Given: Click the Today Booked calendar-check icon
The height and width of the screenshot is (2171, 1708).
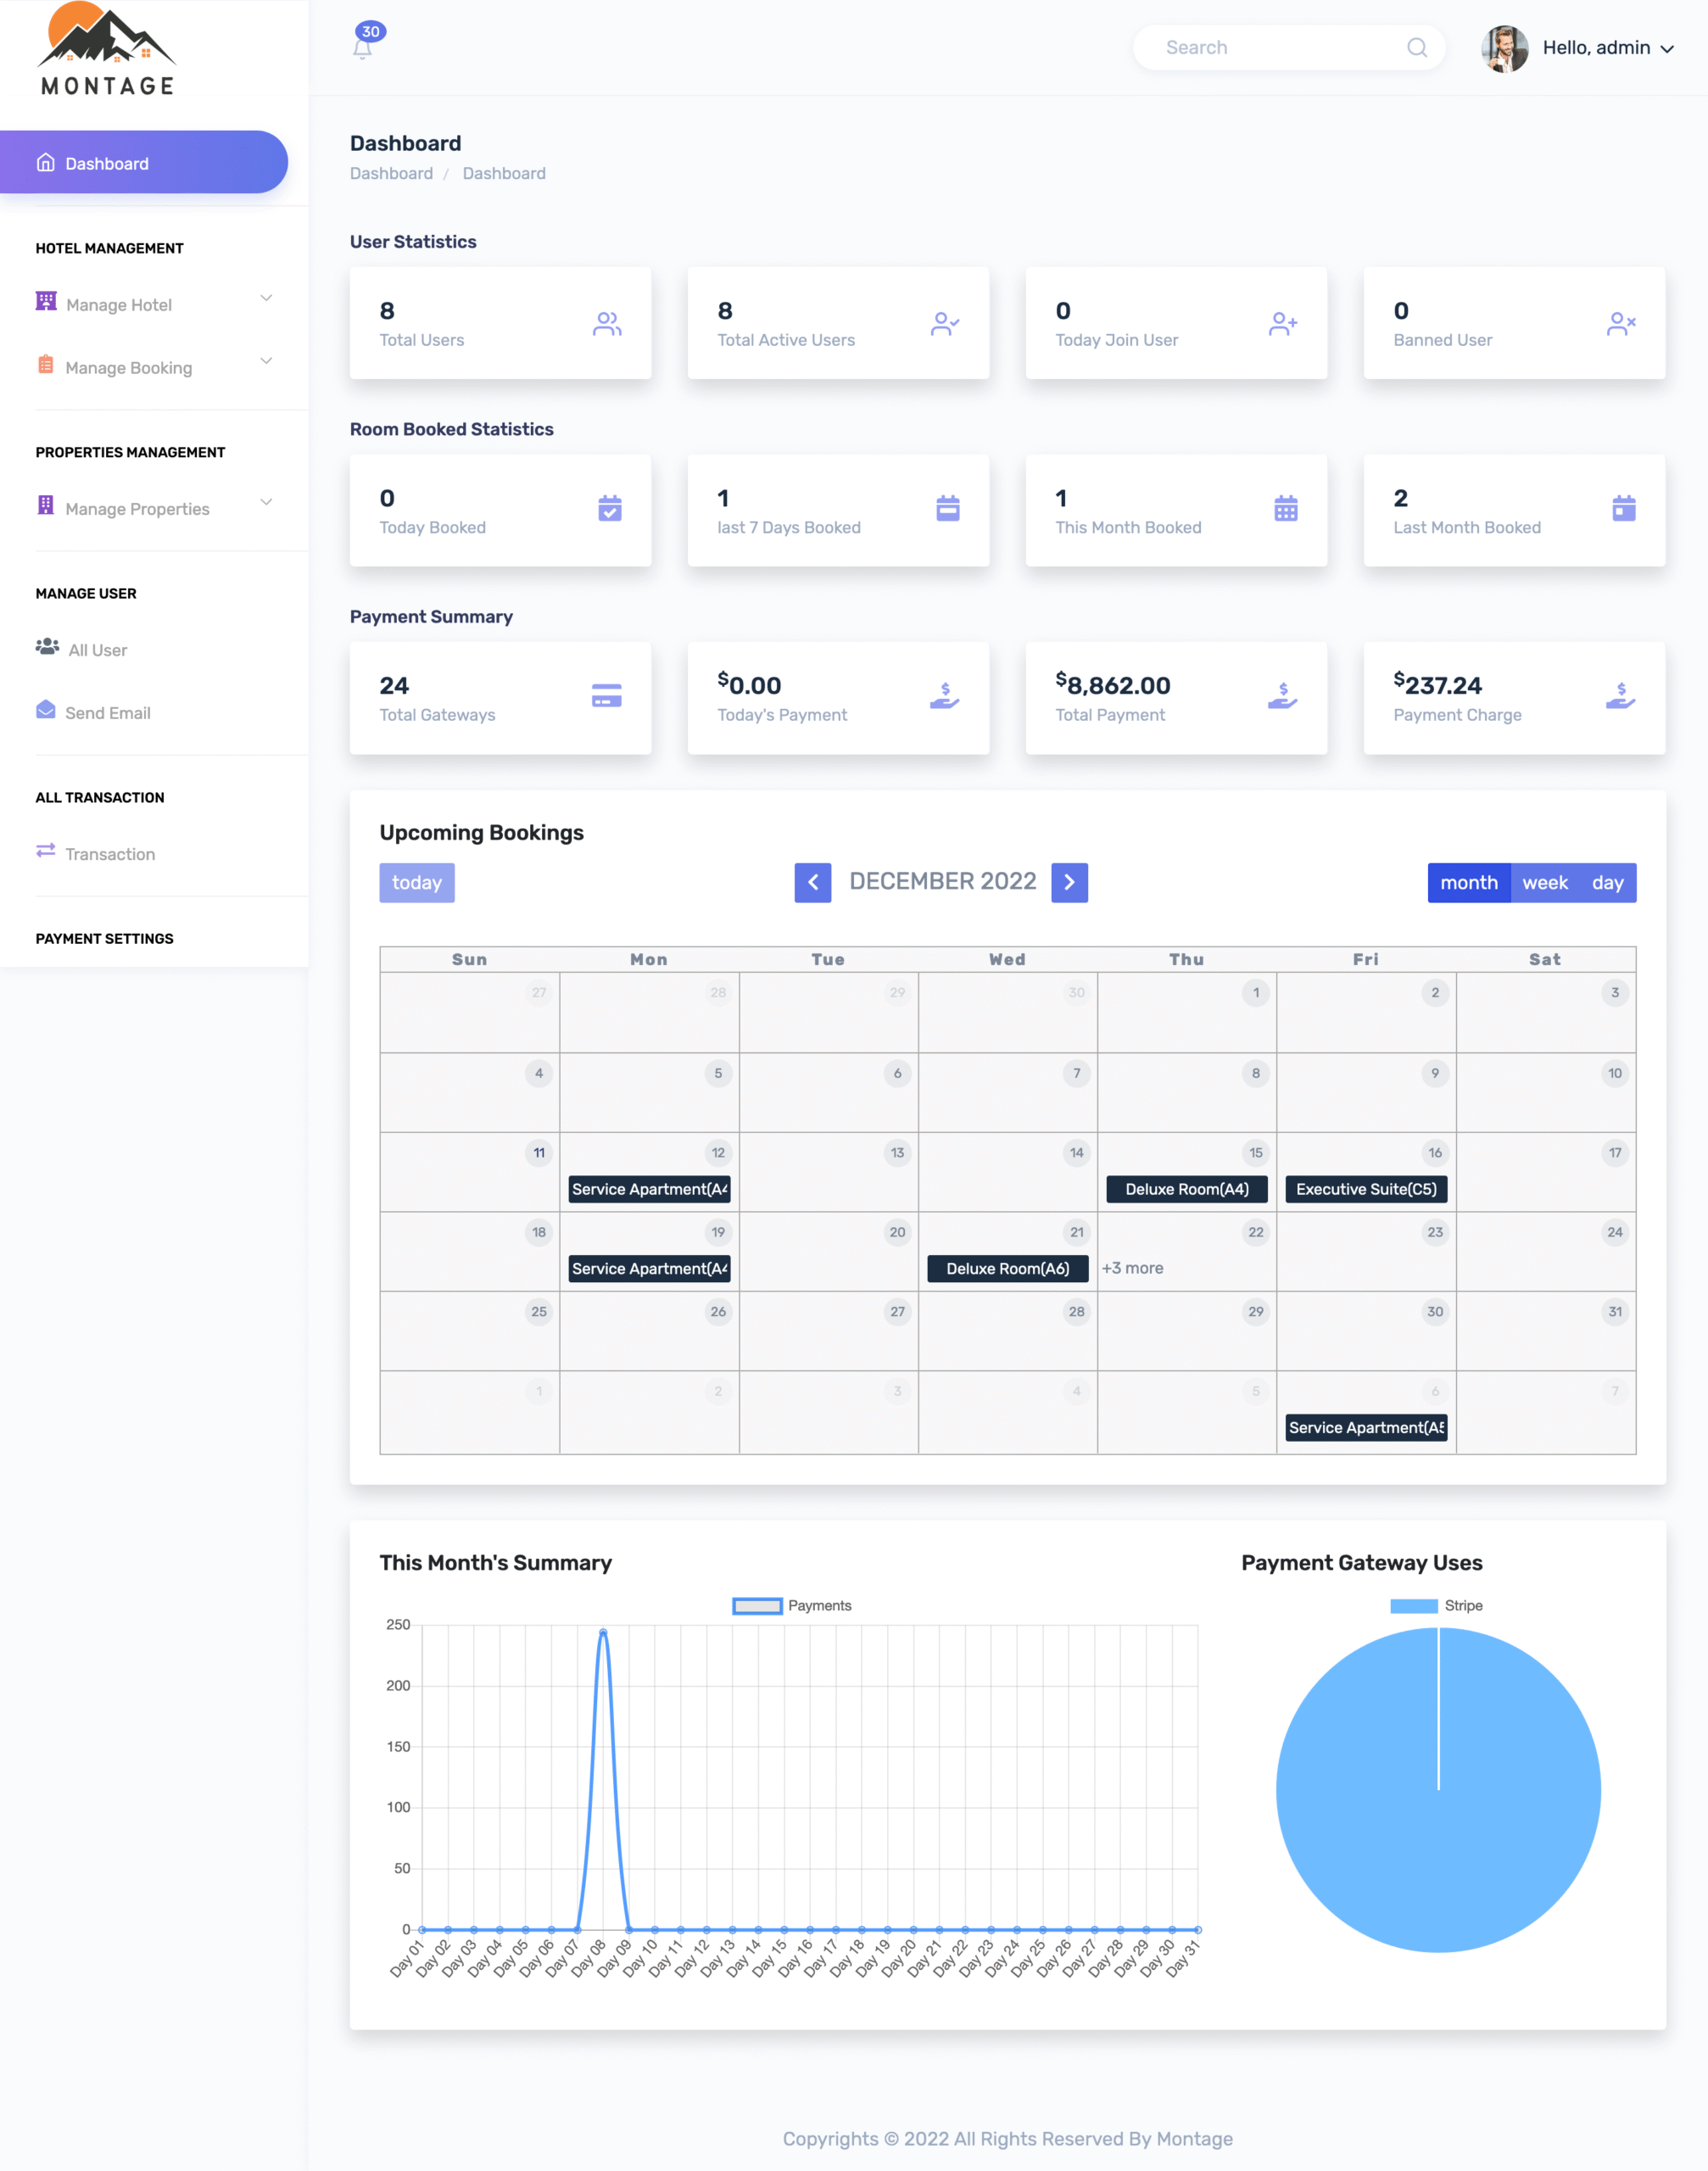Looking at the screenshot, I should (609, 509).
